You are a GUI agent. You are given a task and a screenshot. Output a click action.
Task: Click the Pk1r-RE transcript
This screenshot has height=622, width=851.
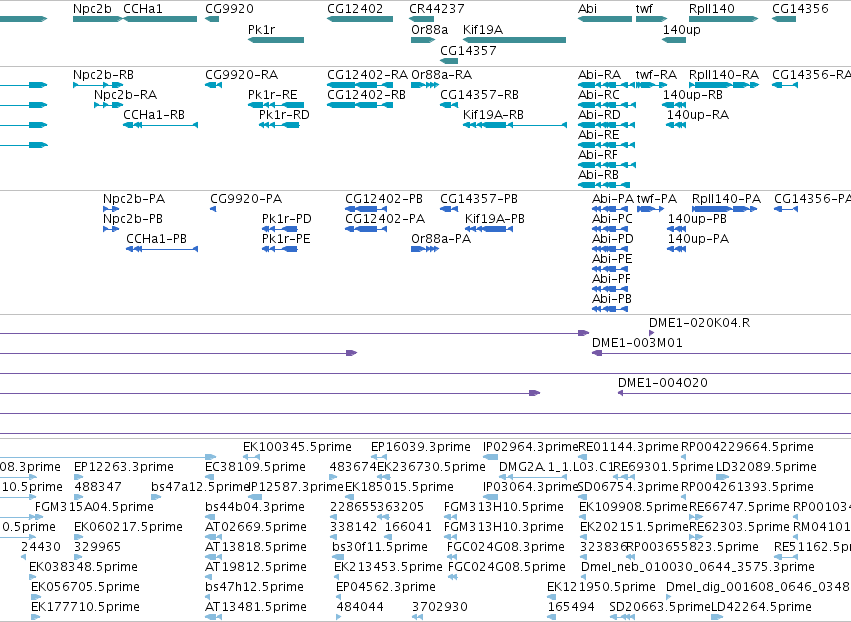pyautogui.click(x=276, y=105)
